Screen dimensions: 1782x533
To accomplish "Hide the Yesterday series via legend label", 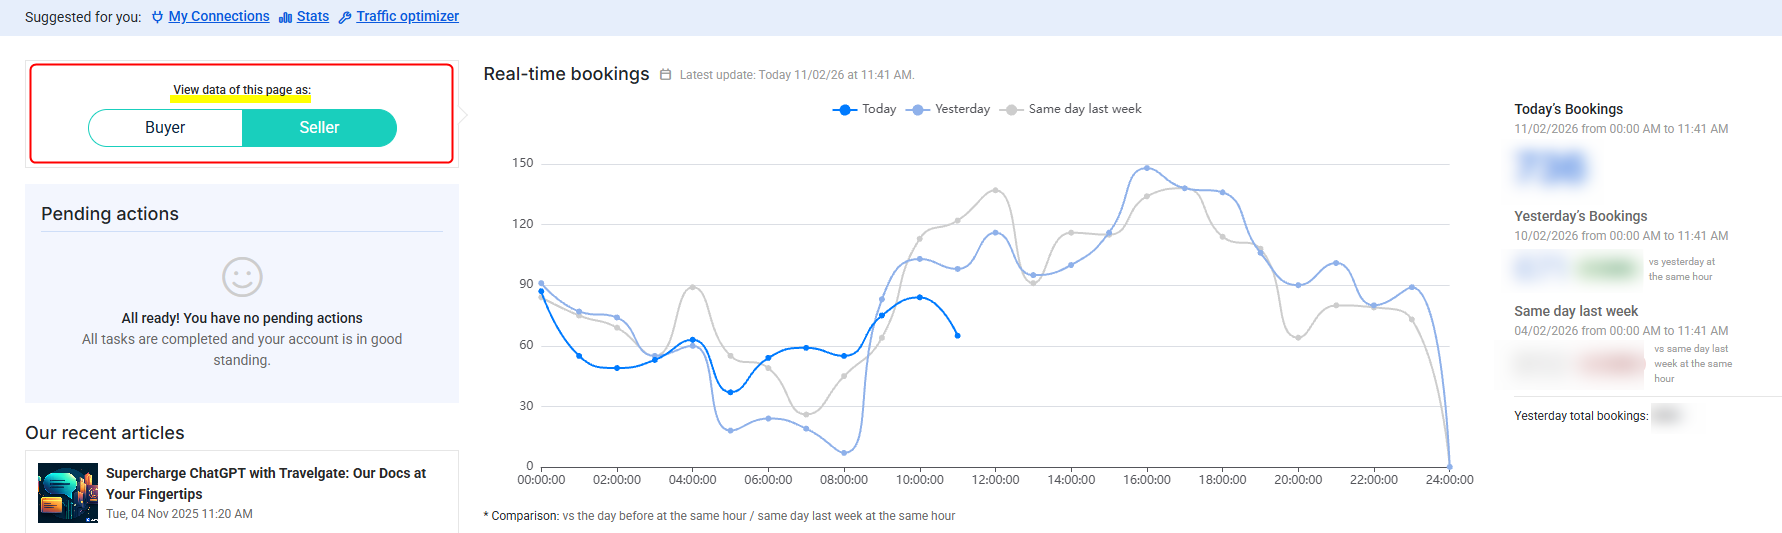I will 962,109.
